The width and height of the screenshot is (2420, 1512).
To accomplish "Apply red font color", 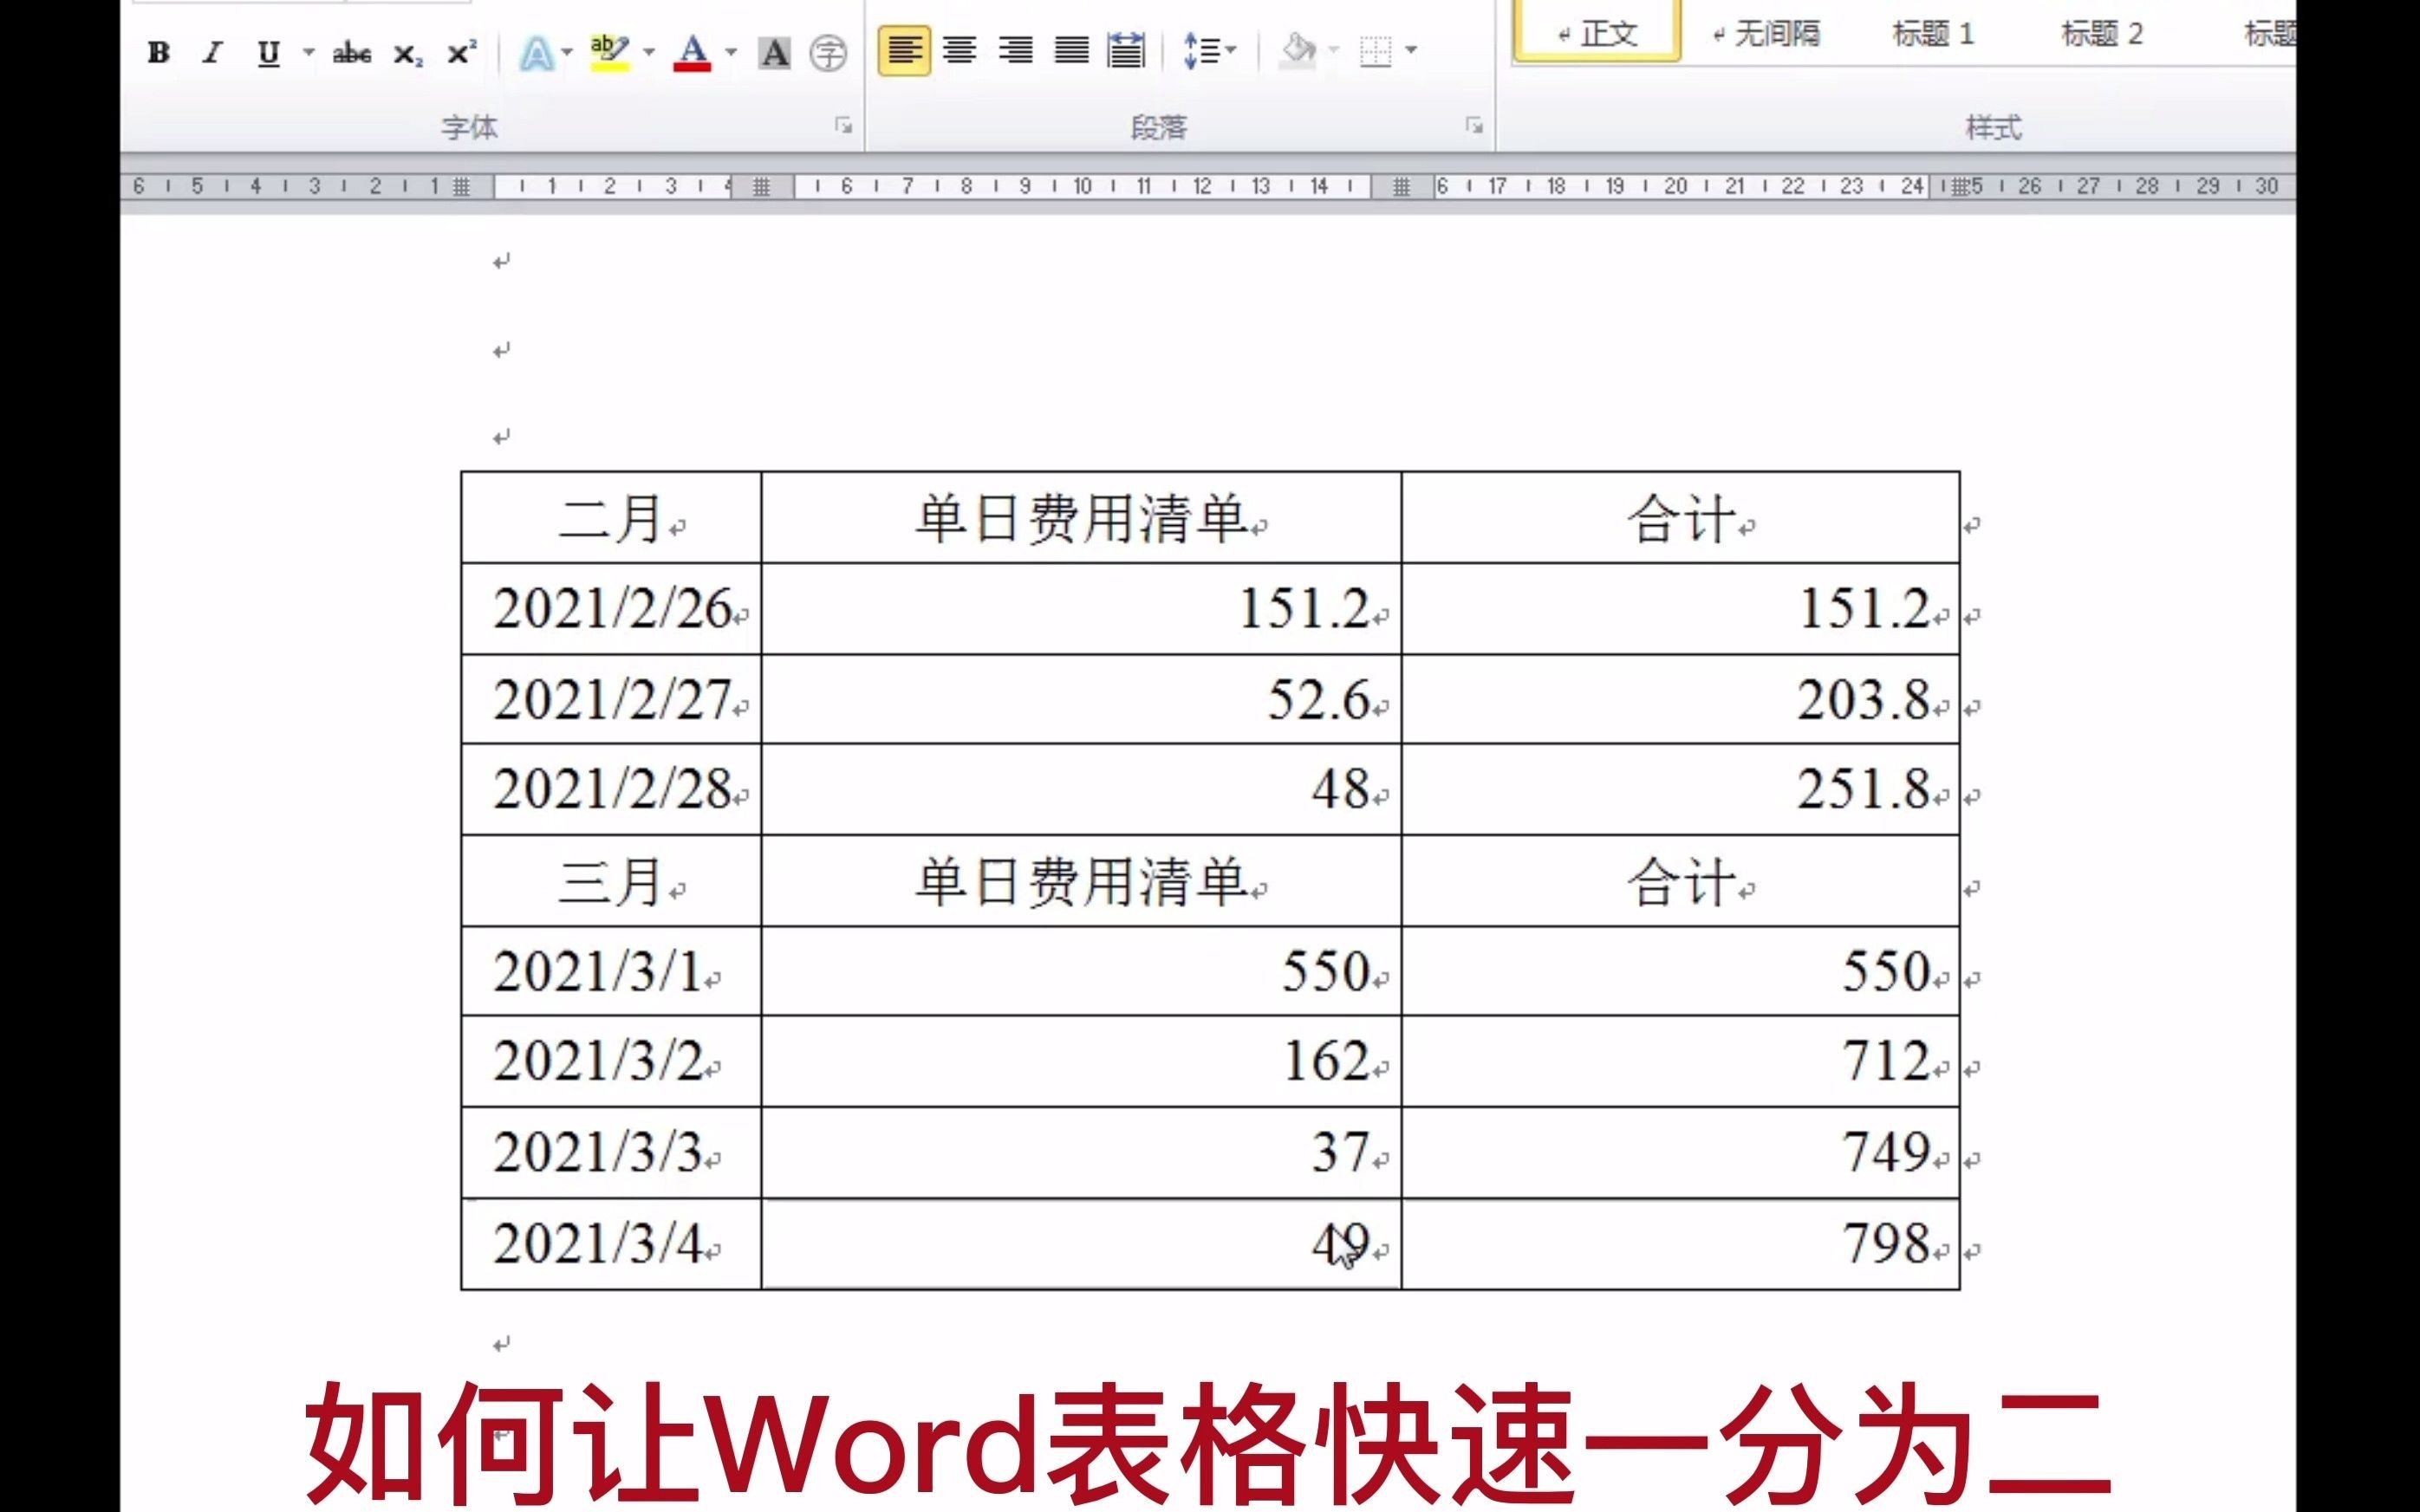I will tap(692, 53).
